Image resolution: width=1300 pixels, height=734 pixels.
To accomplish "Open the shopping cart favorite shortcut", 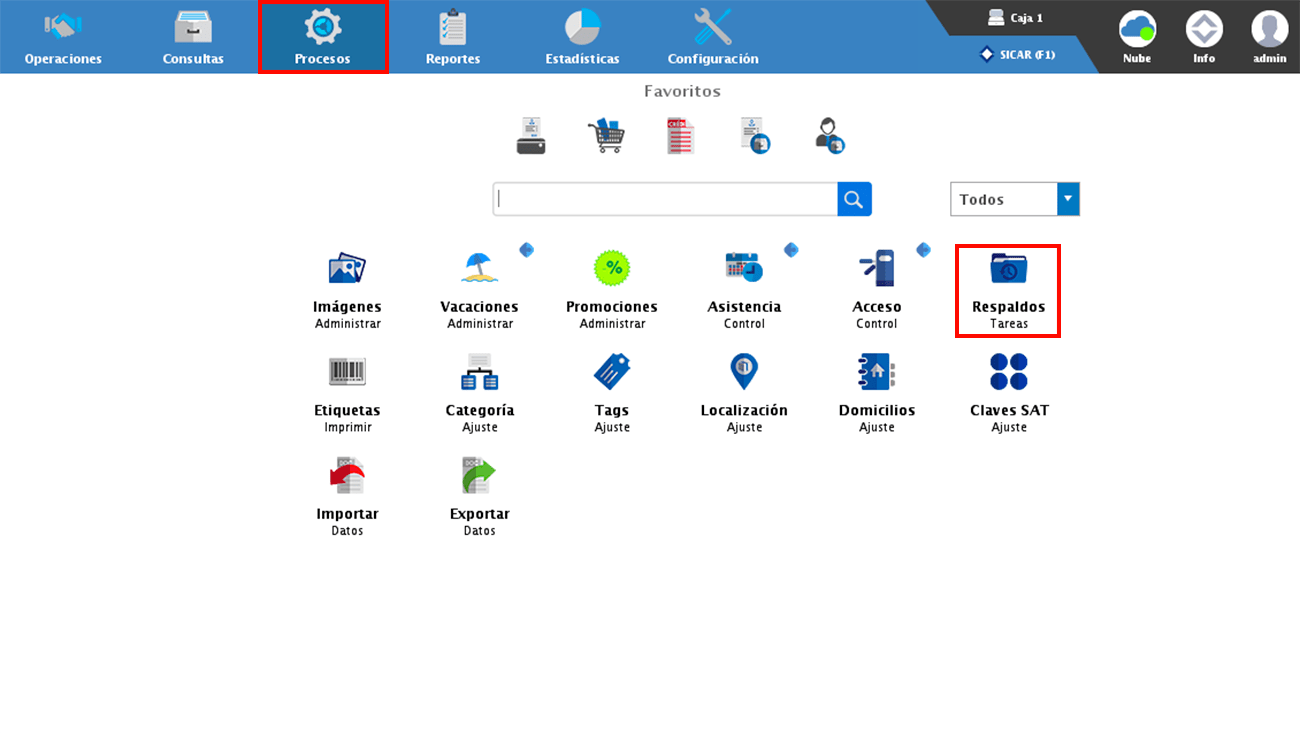I will tap(606, 136).
